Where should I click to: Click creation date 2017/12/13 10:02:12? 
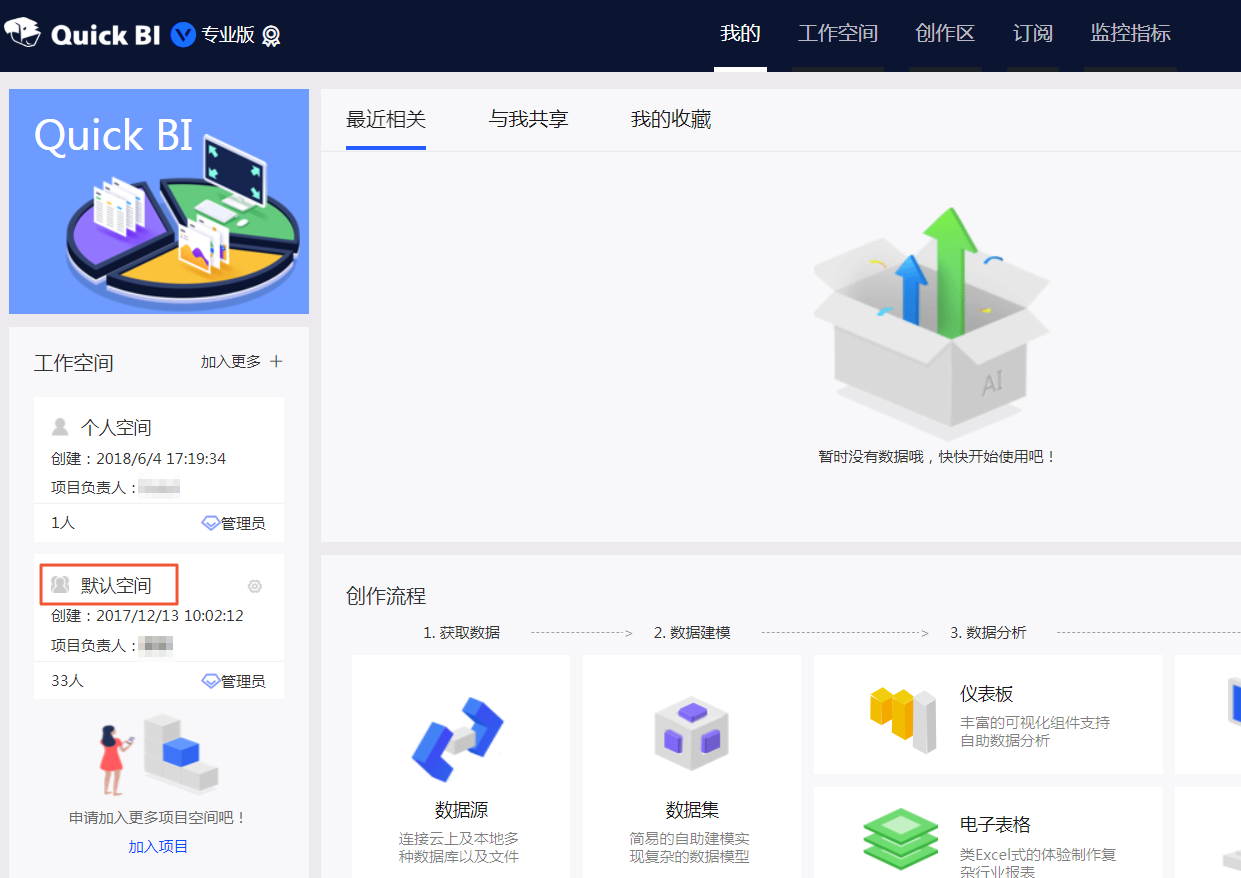click(170, 616)
